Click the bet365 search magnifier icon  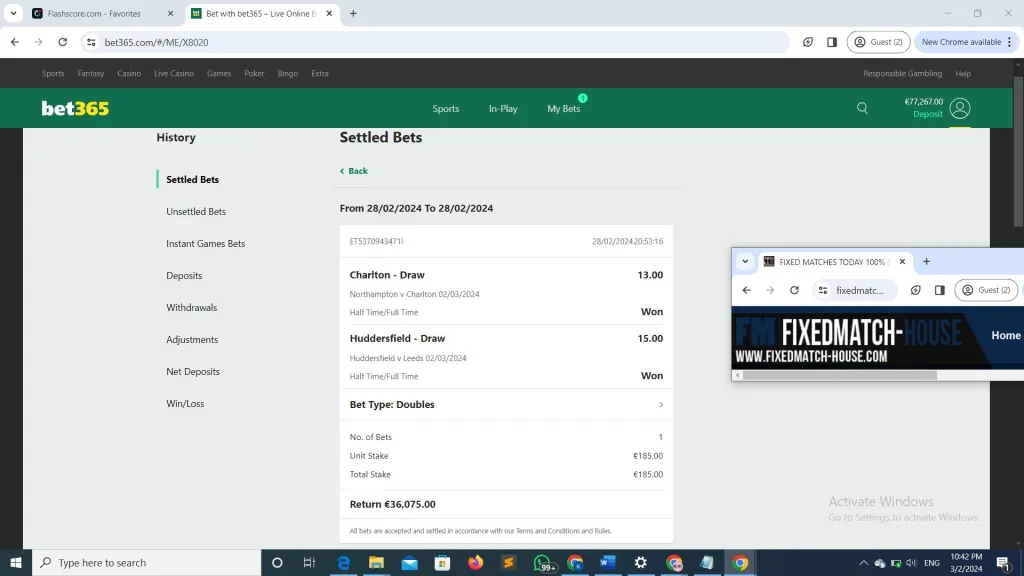click(x=862, y=108)
